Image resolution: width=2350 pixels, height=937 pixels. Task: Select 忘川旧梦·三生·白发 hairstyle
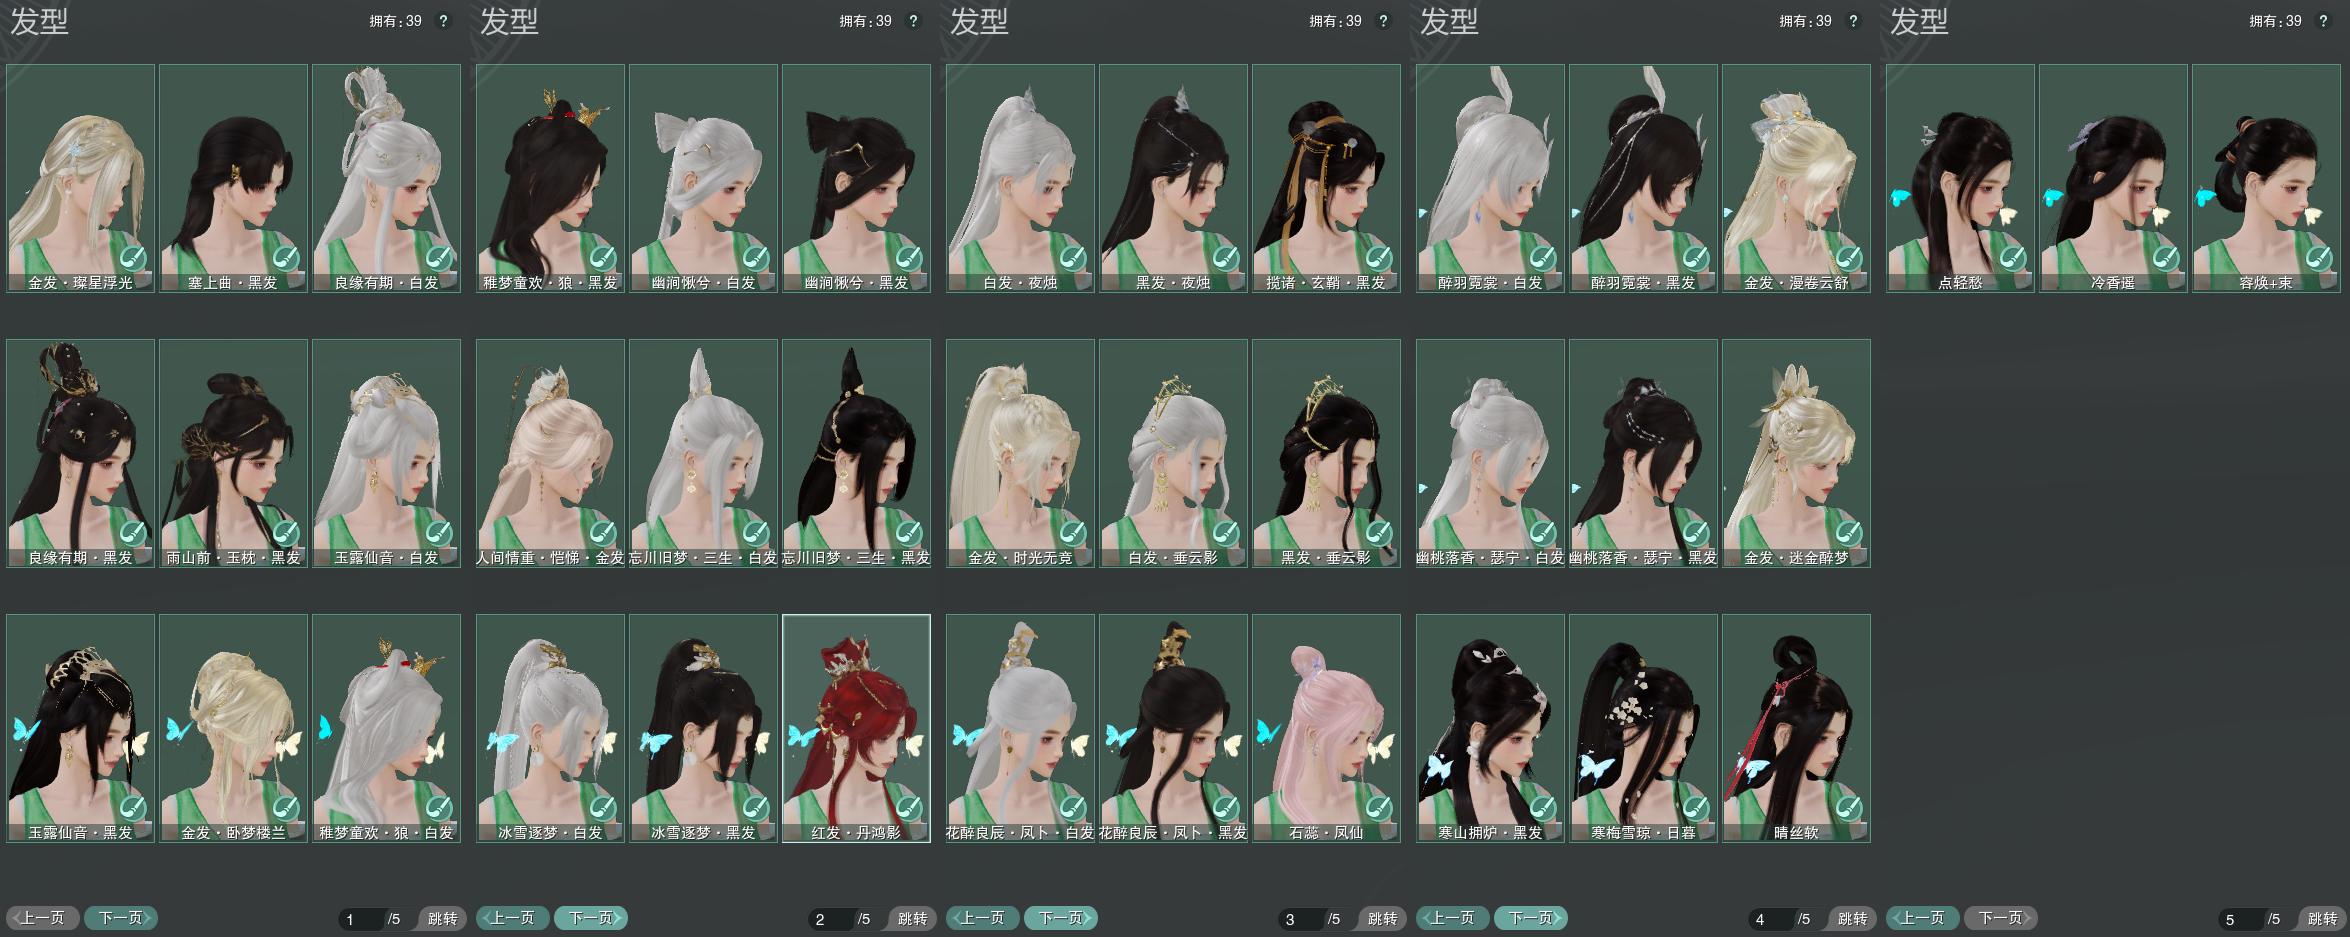(704, 453)
